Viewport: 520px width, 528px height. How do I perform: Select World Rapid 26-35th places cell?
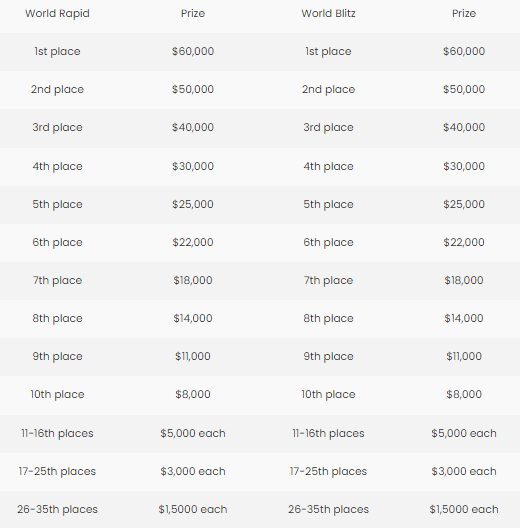[57, 509]
